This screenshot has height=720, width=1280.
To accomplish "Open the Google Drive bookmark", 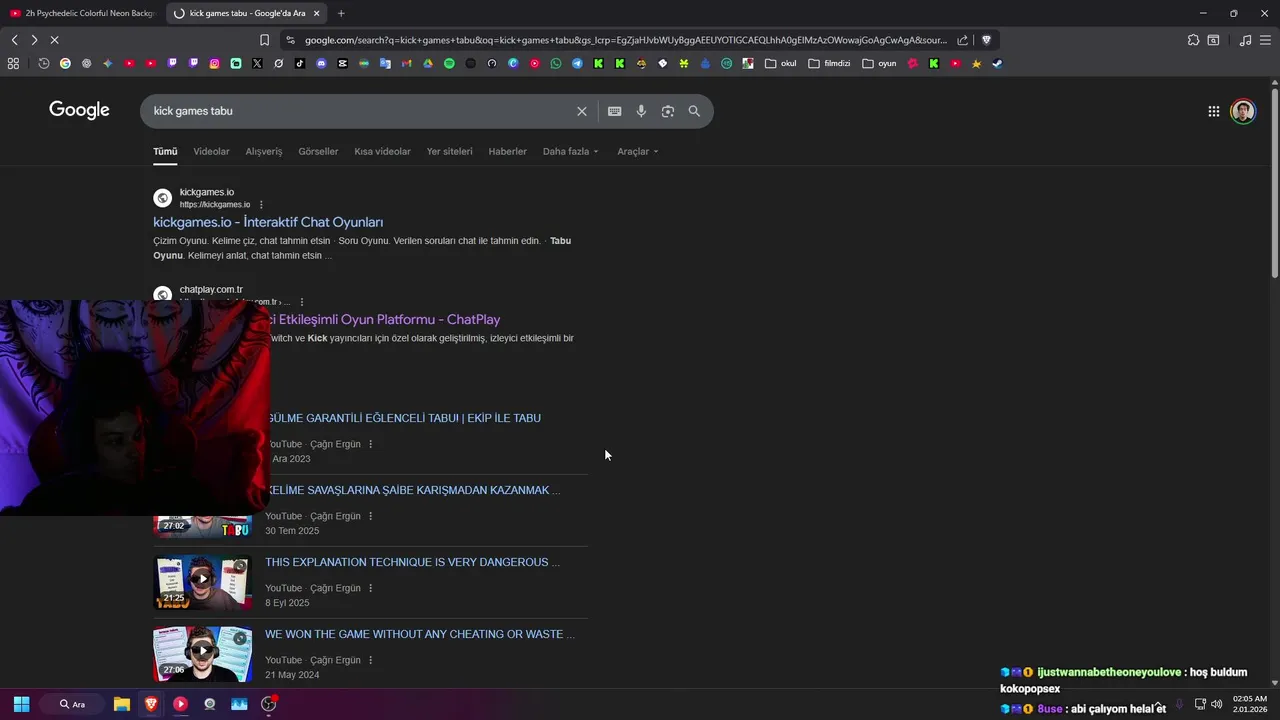I will tap(428, 63).
